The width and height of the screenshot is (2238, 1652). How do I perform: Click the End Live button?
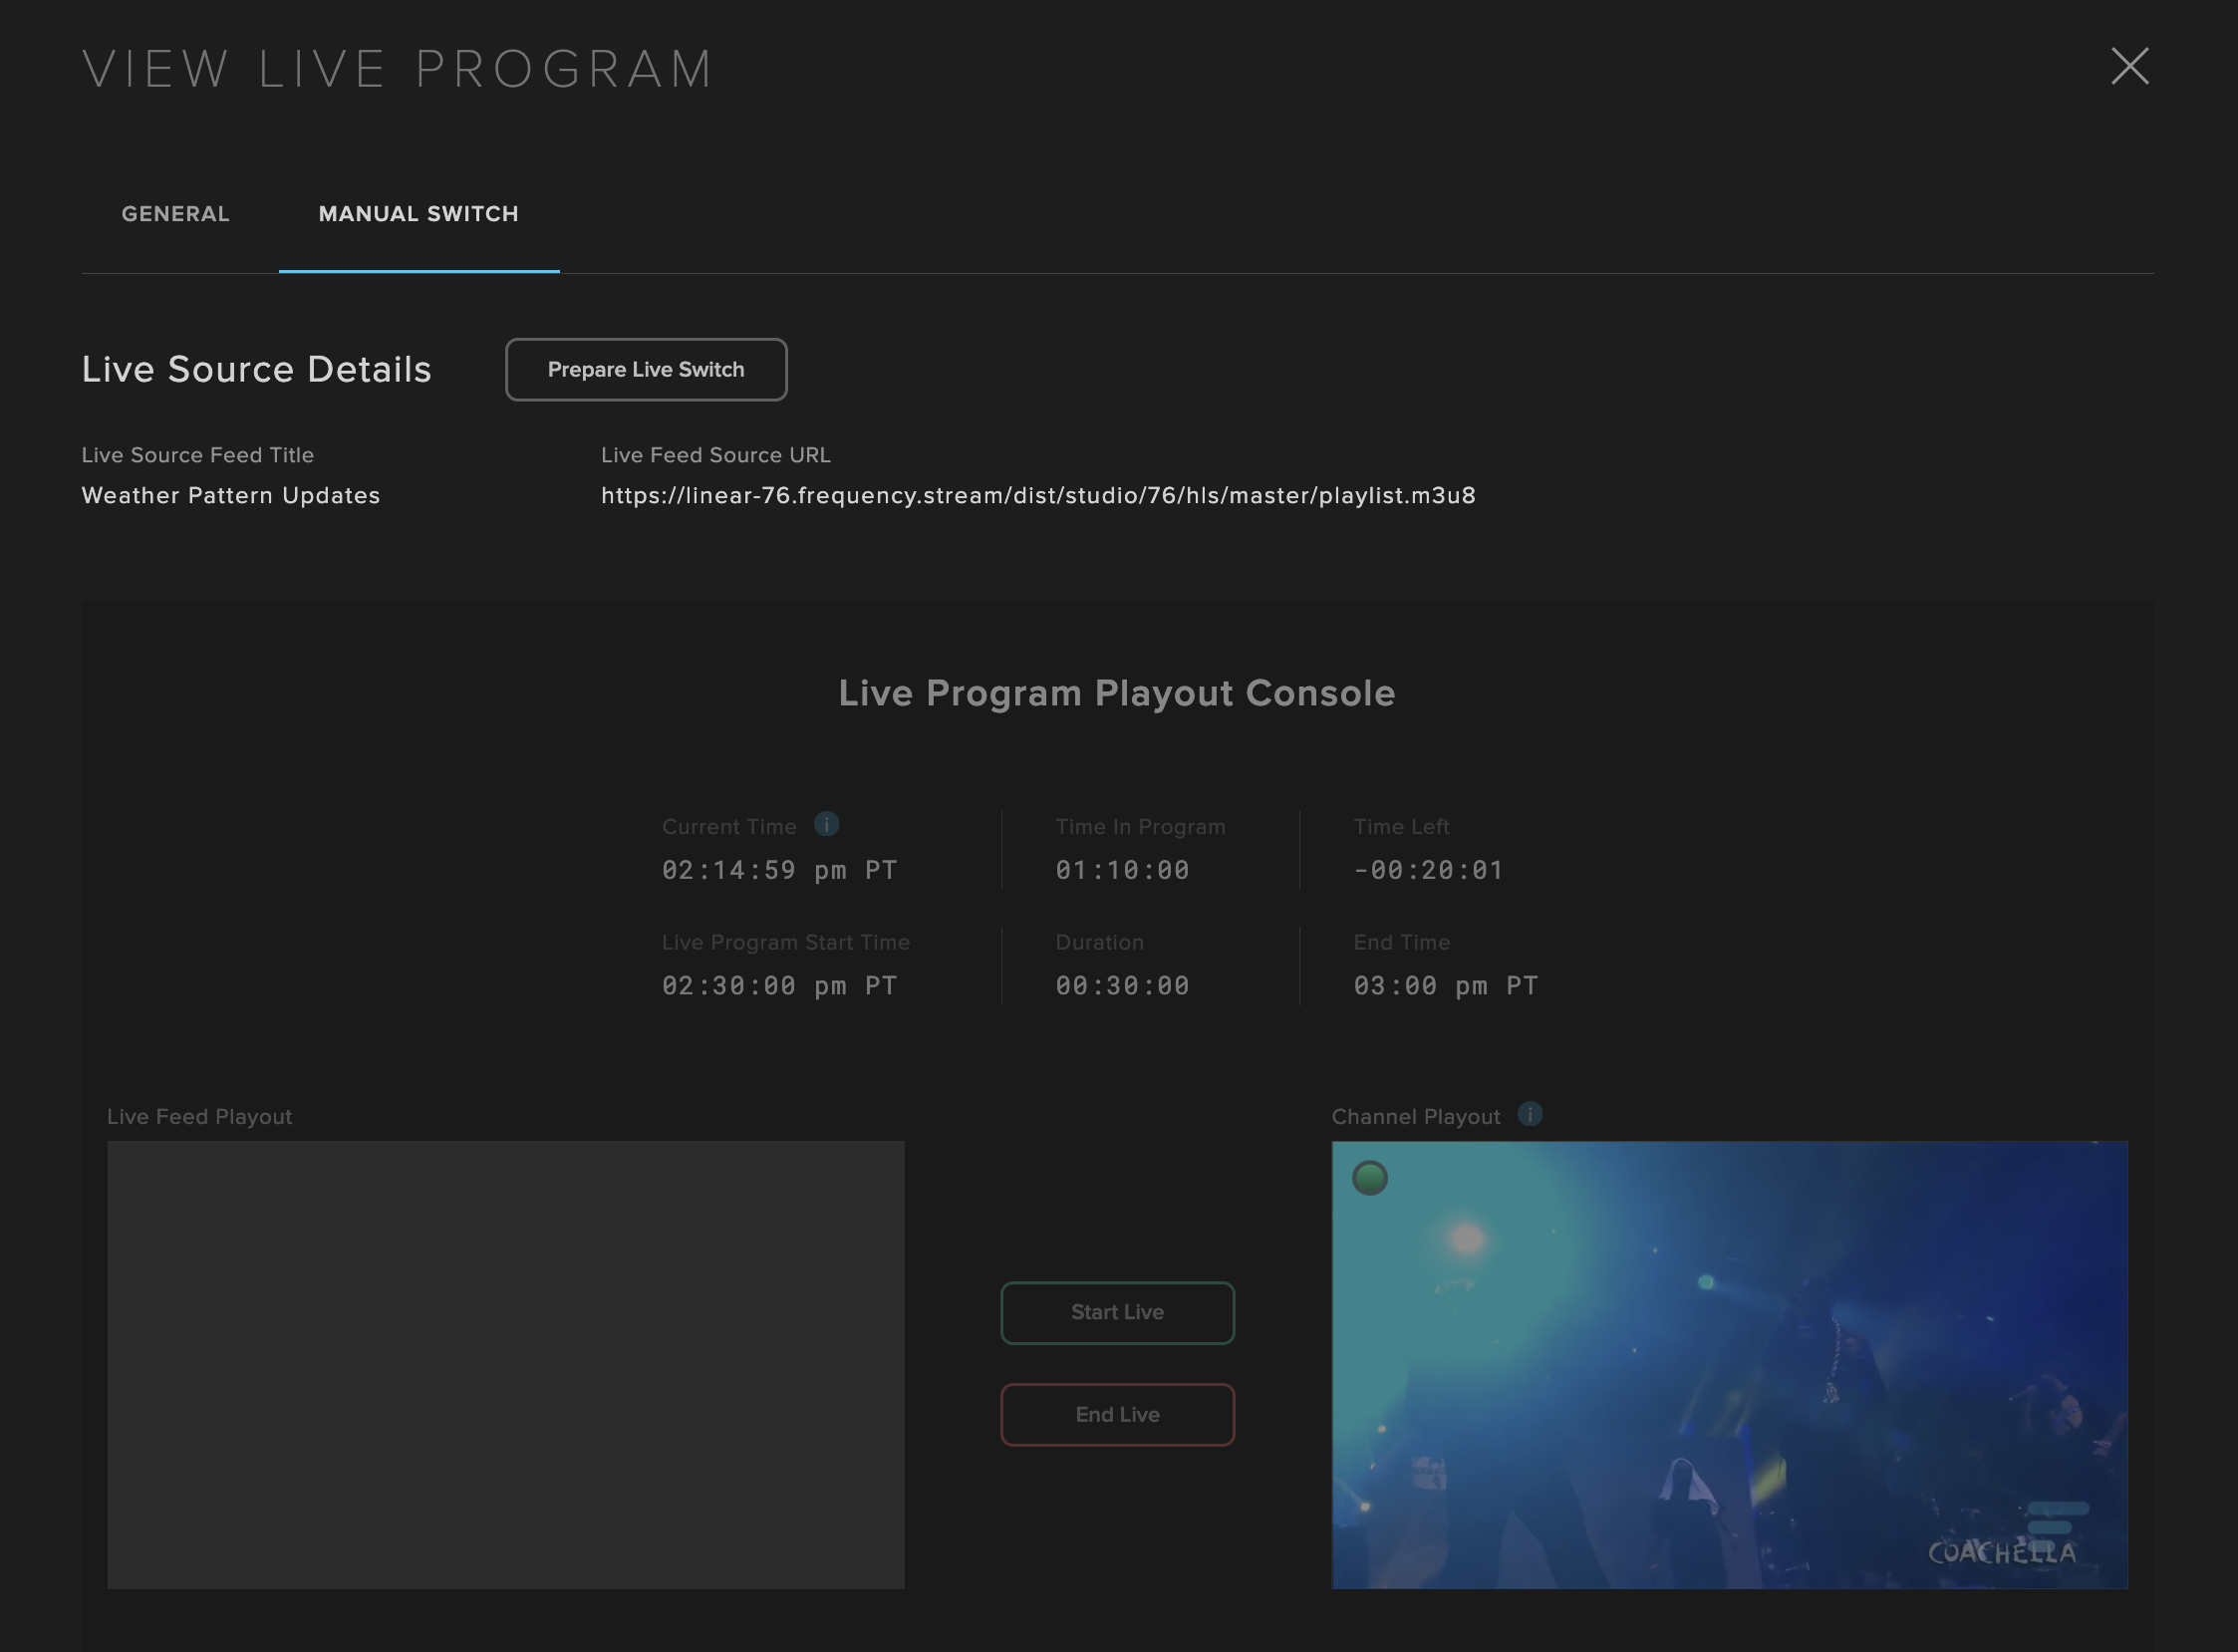[1117, 1414]
